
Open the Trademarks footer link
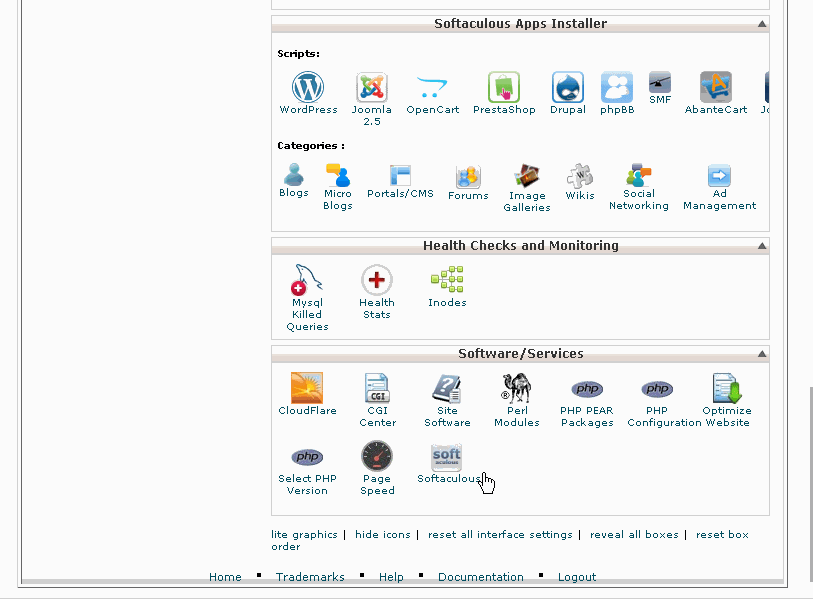click(310, 577)
